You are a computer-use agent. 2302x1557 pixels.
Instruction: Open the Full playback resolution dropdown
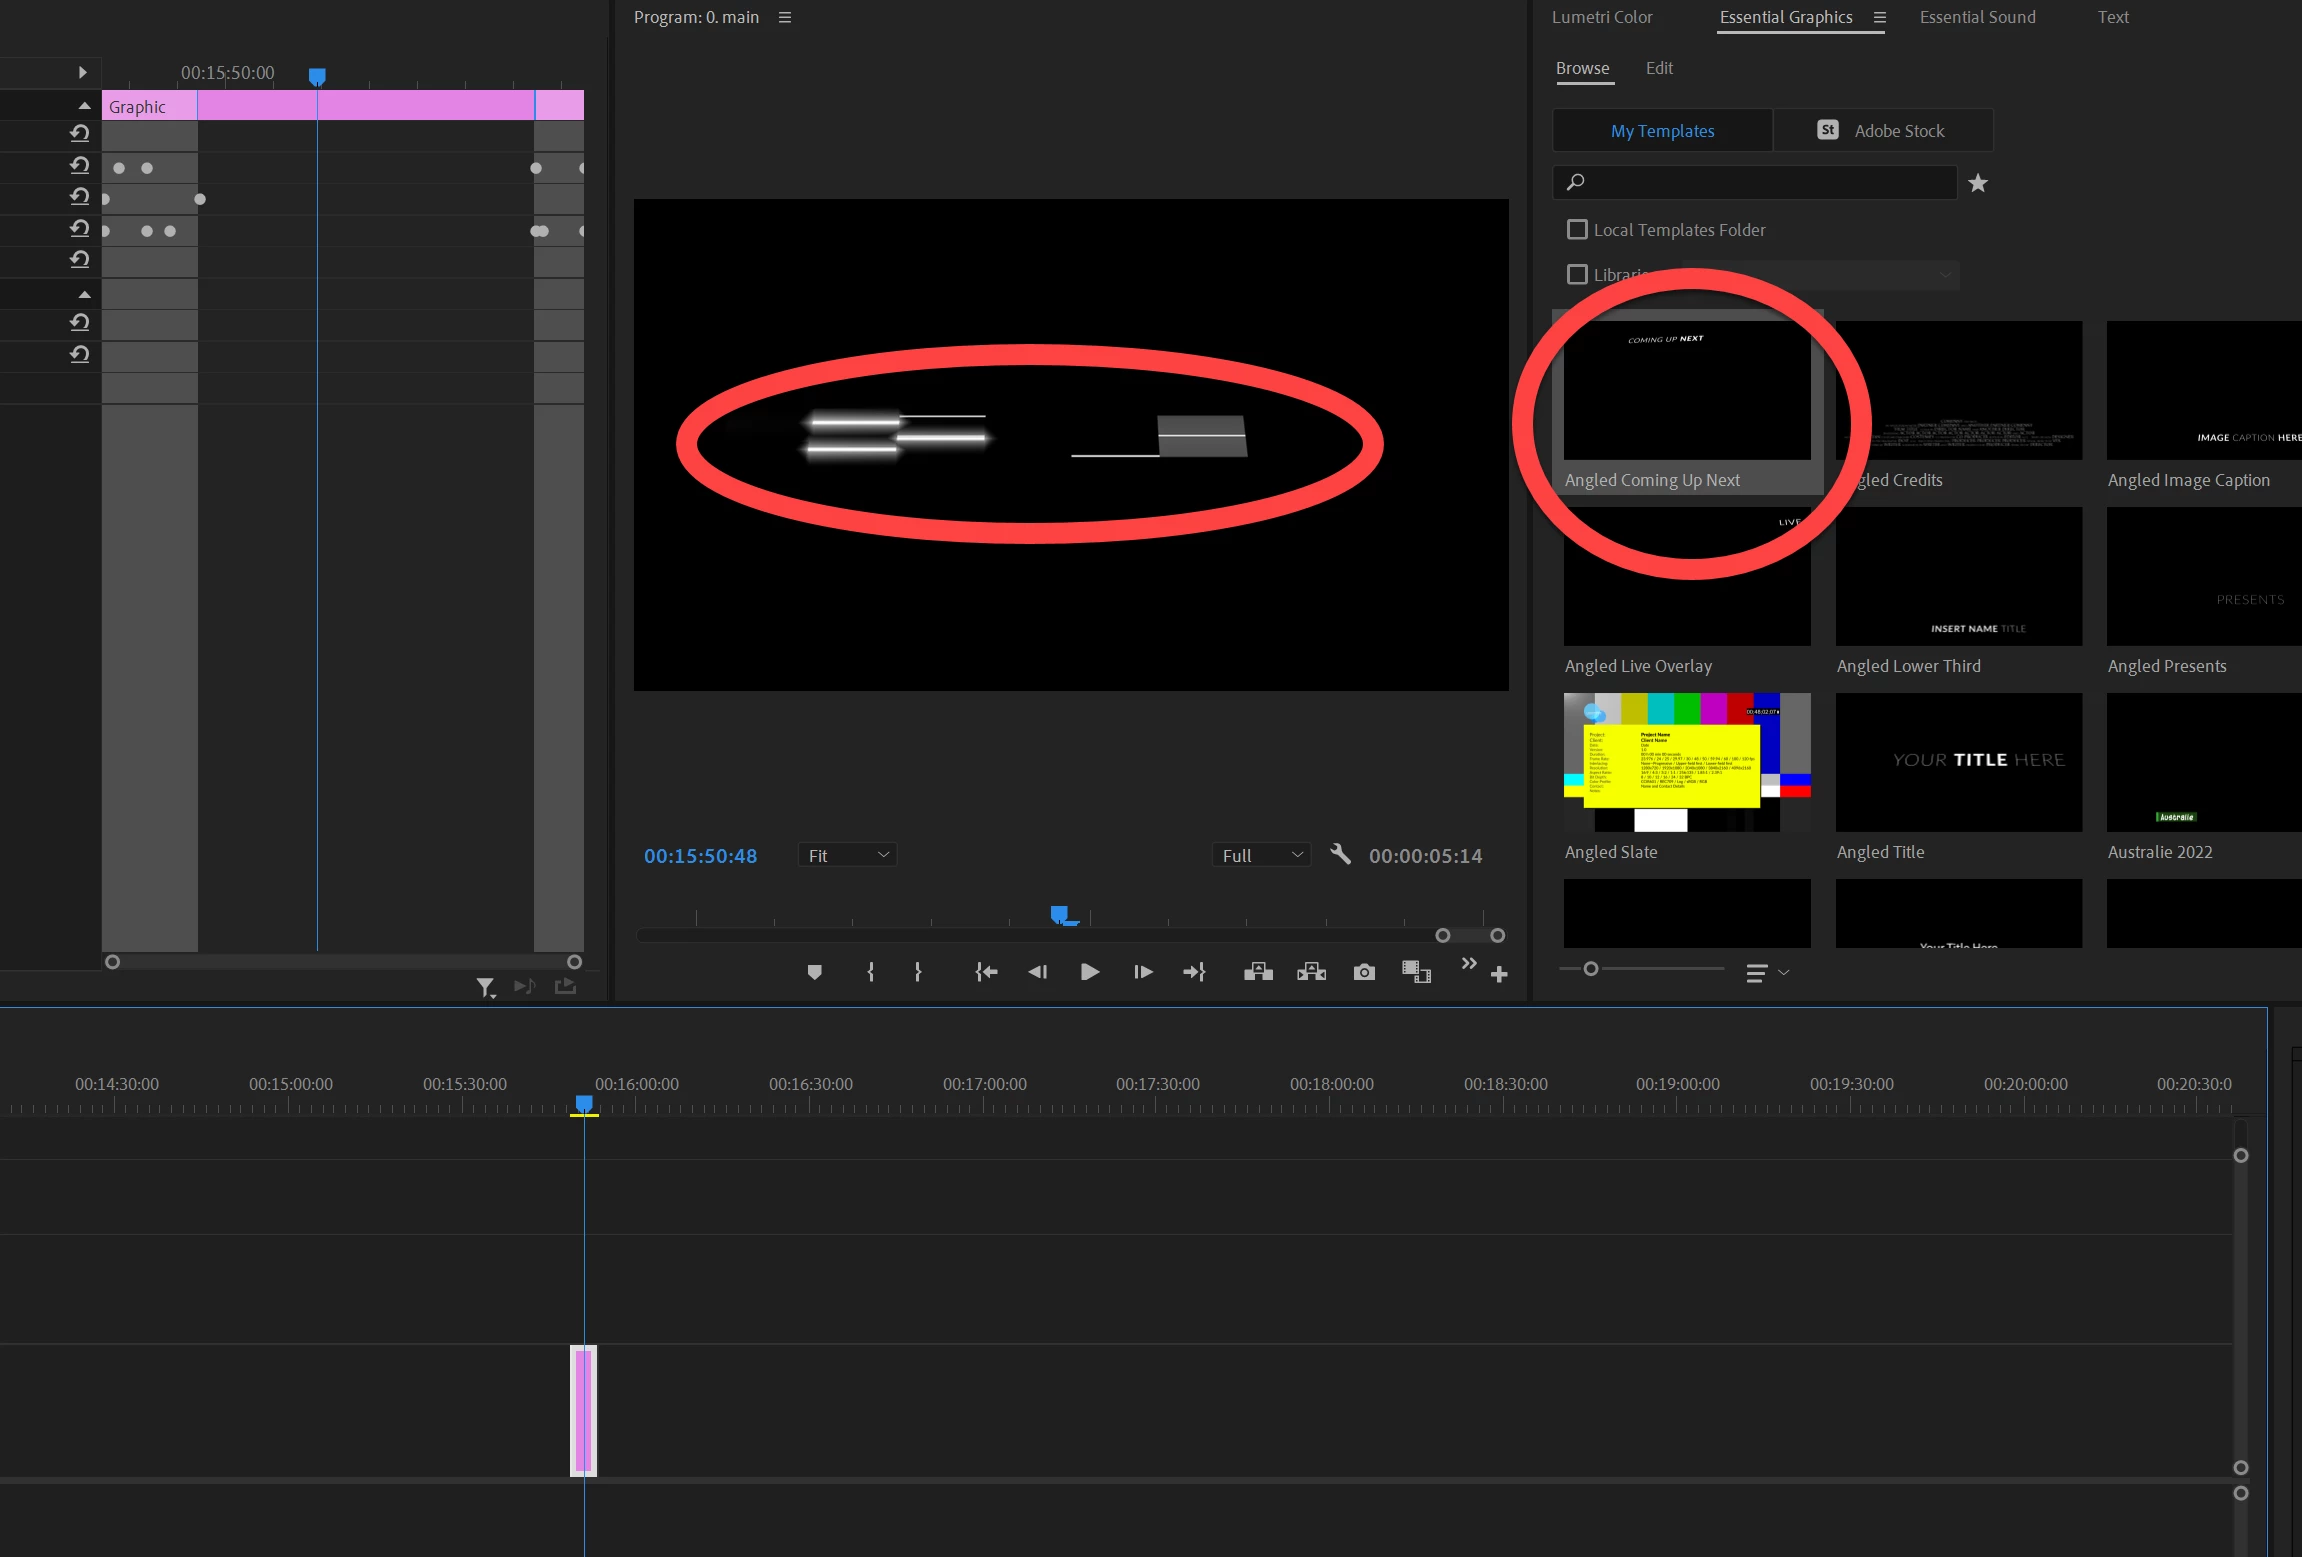(x=1261, y=856)
